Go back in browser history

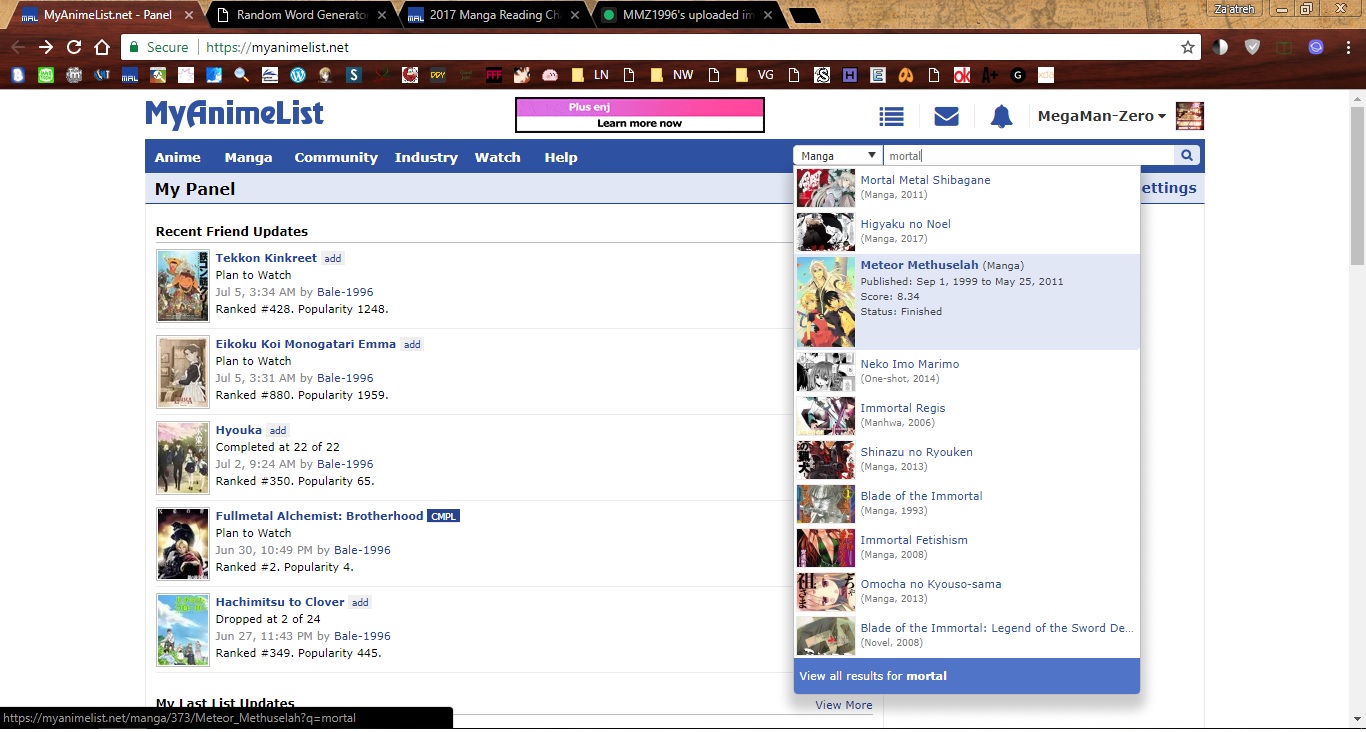coord(18,47)
